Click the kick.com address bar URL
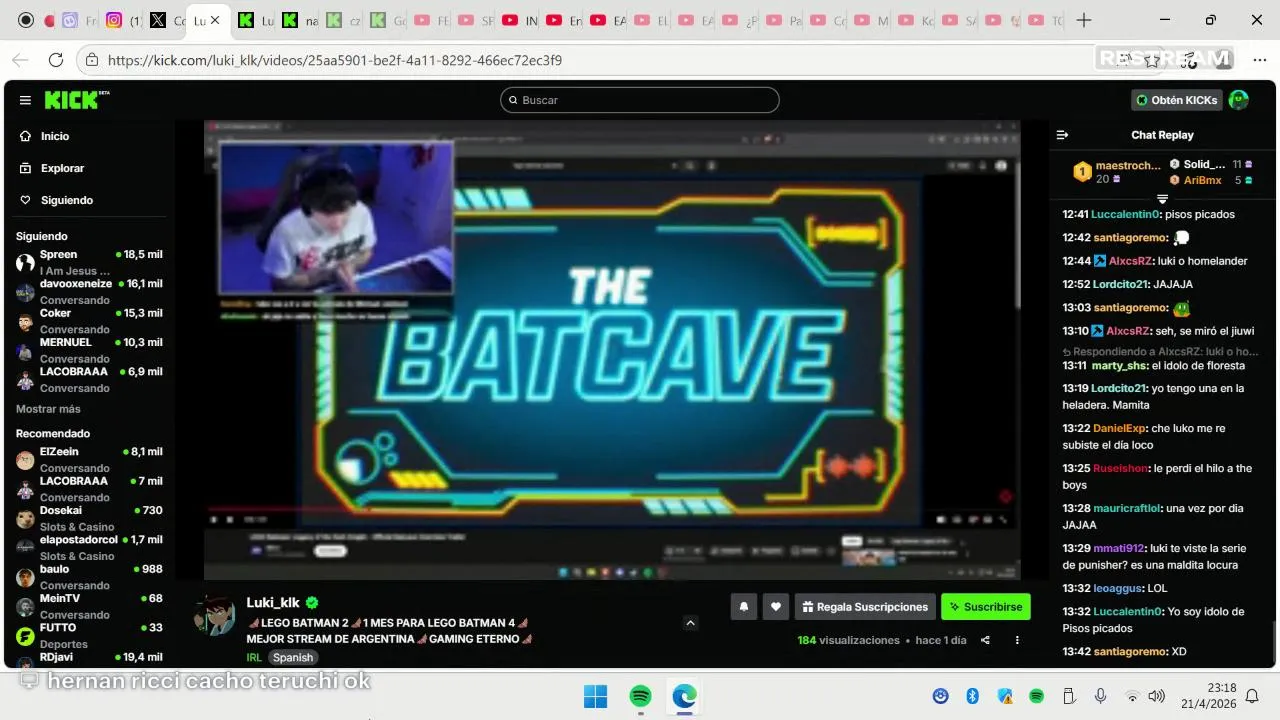 click(335, 60)
